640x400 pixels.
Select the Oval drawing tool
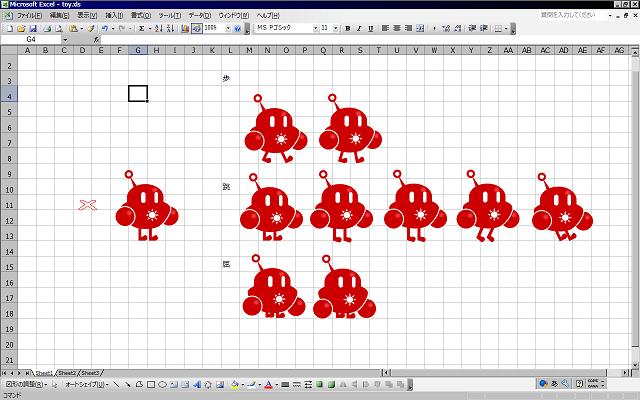pos(162,384)
